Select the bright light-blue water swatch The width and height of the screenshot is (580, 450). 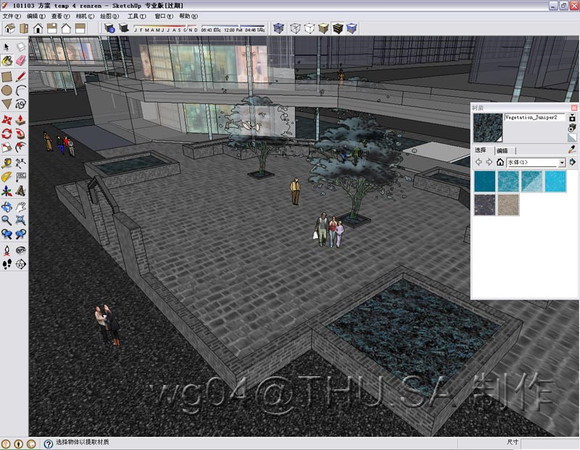click(555, 181)
